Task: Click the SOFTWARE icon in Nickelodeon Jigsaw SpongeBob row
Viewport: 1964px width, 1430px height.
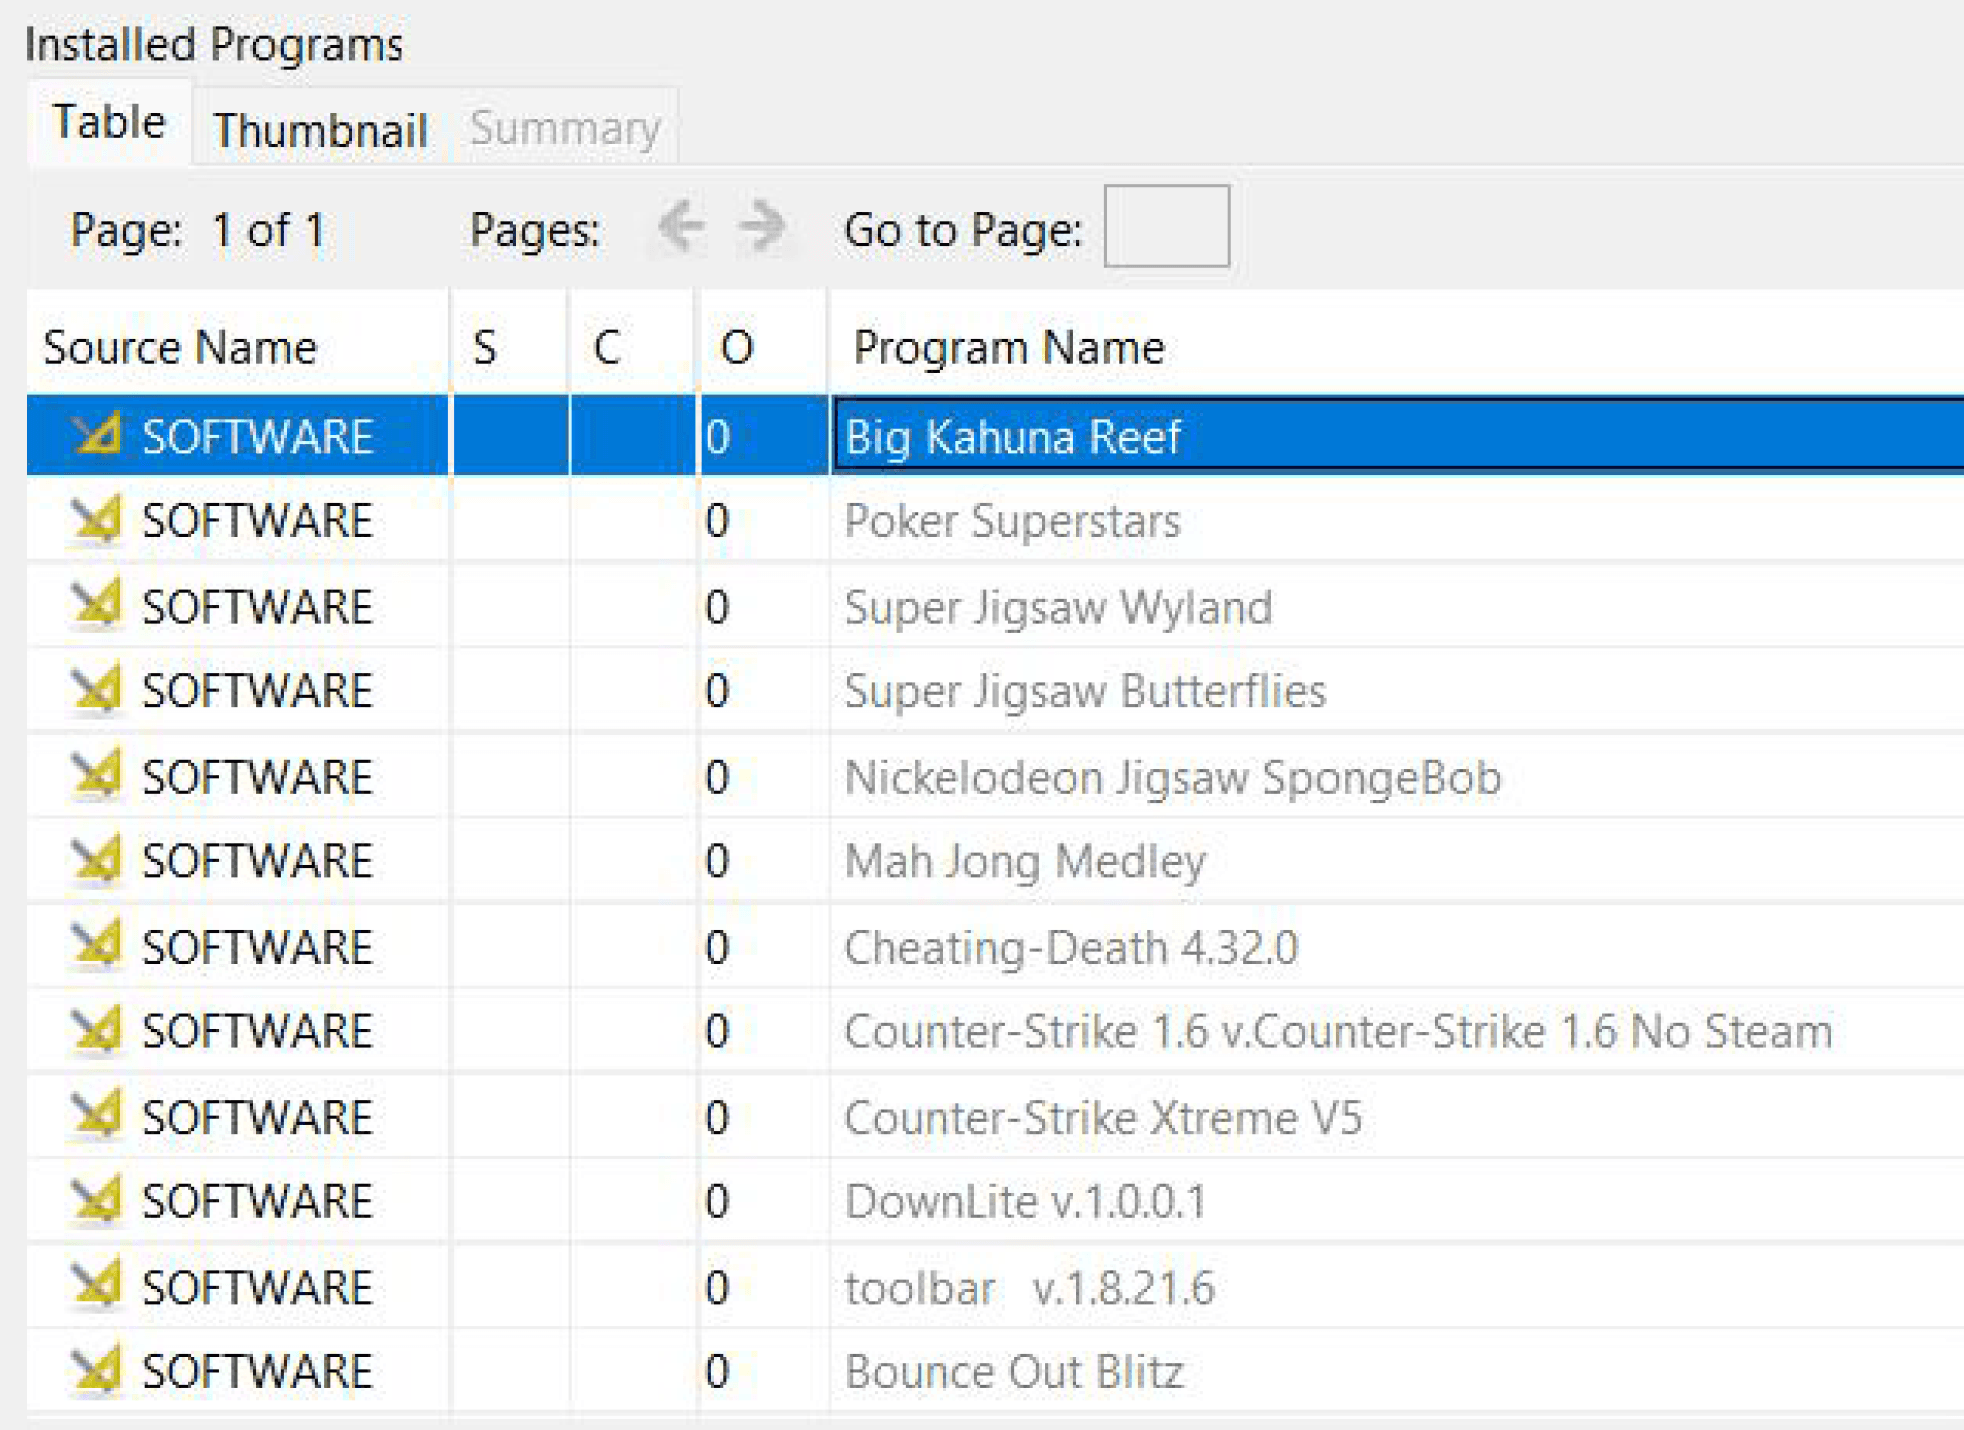Action: 97,776
